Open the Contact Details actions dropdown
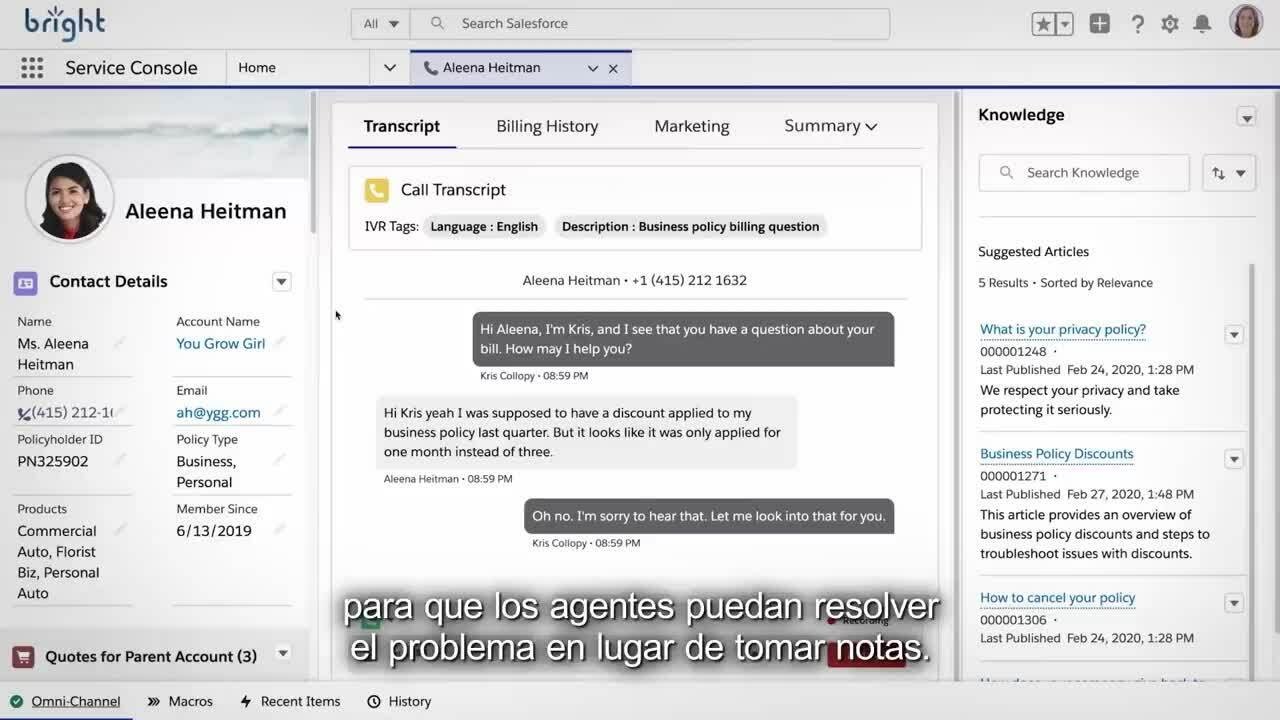This screenshot has height=720, width=1280. click(x=282, y=282)
